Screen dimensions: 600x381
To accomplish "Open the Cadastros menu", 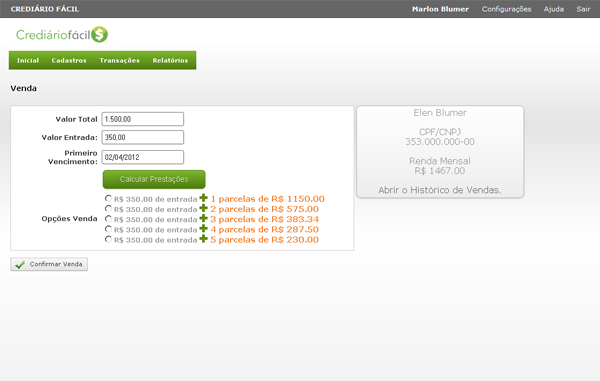I will click(69, 60).
